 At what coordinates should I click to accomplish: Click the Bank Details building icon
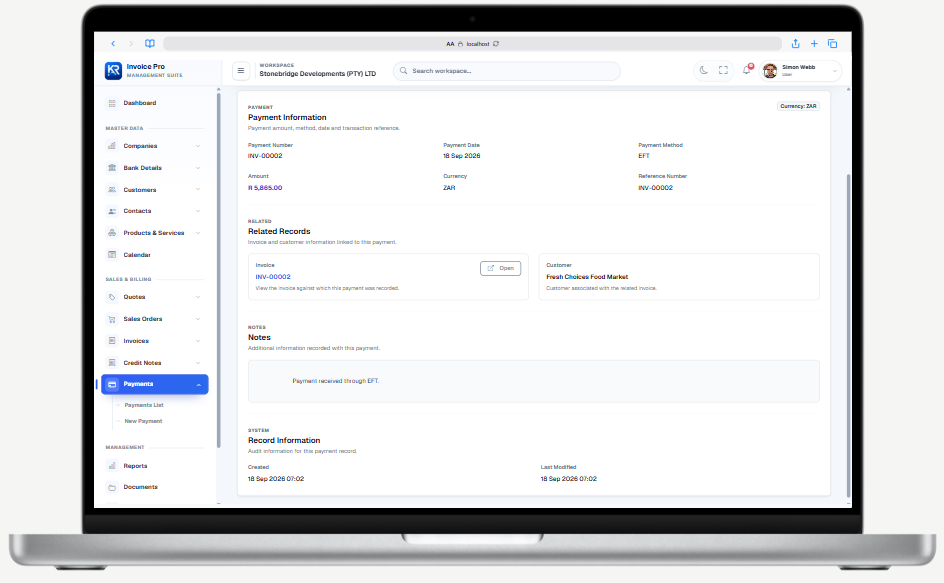click(x=112, y=167)
